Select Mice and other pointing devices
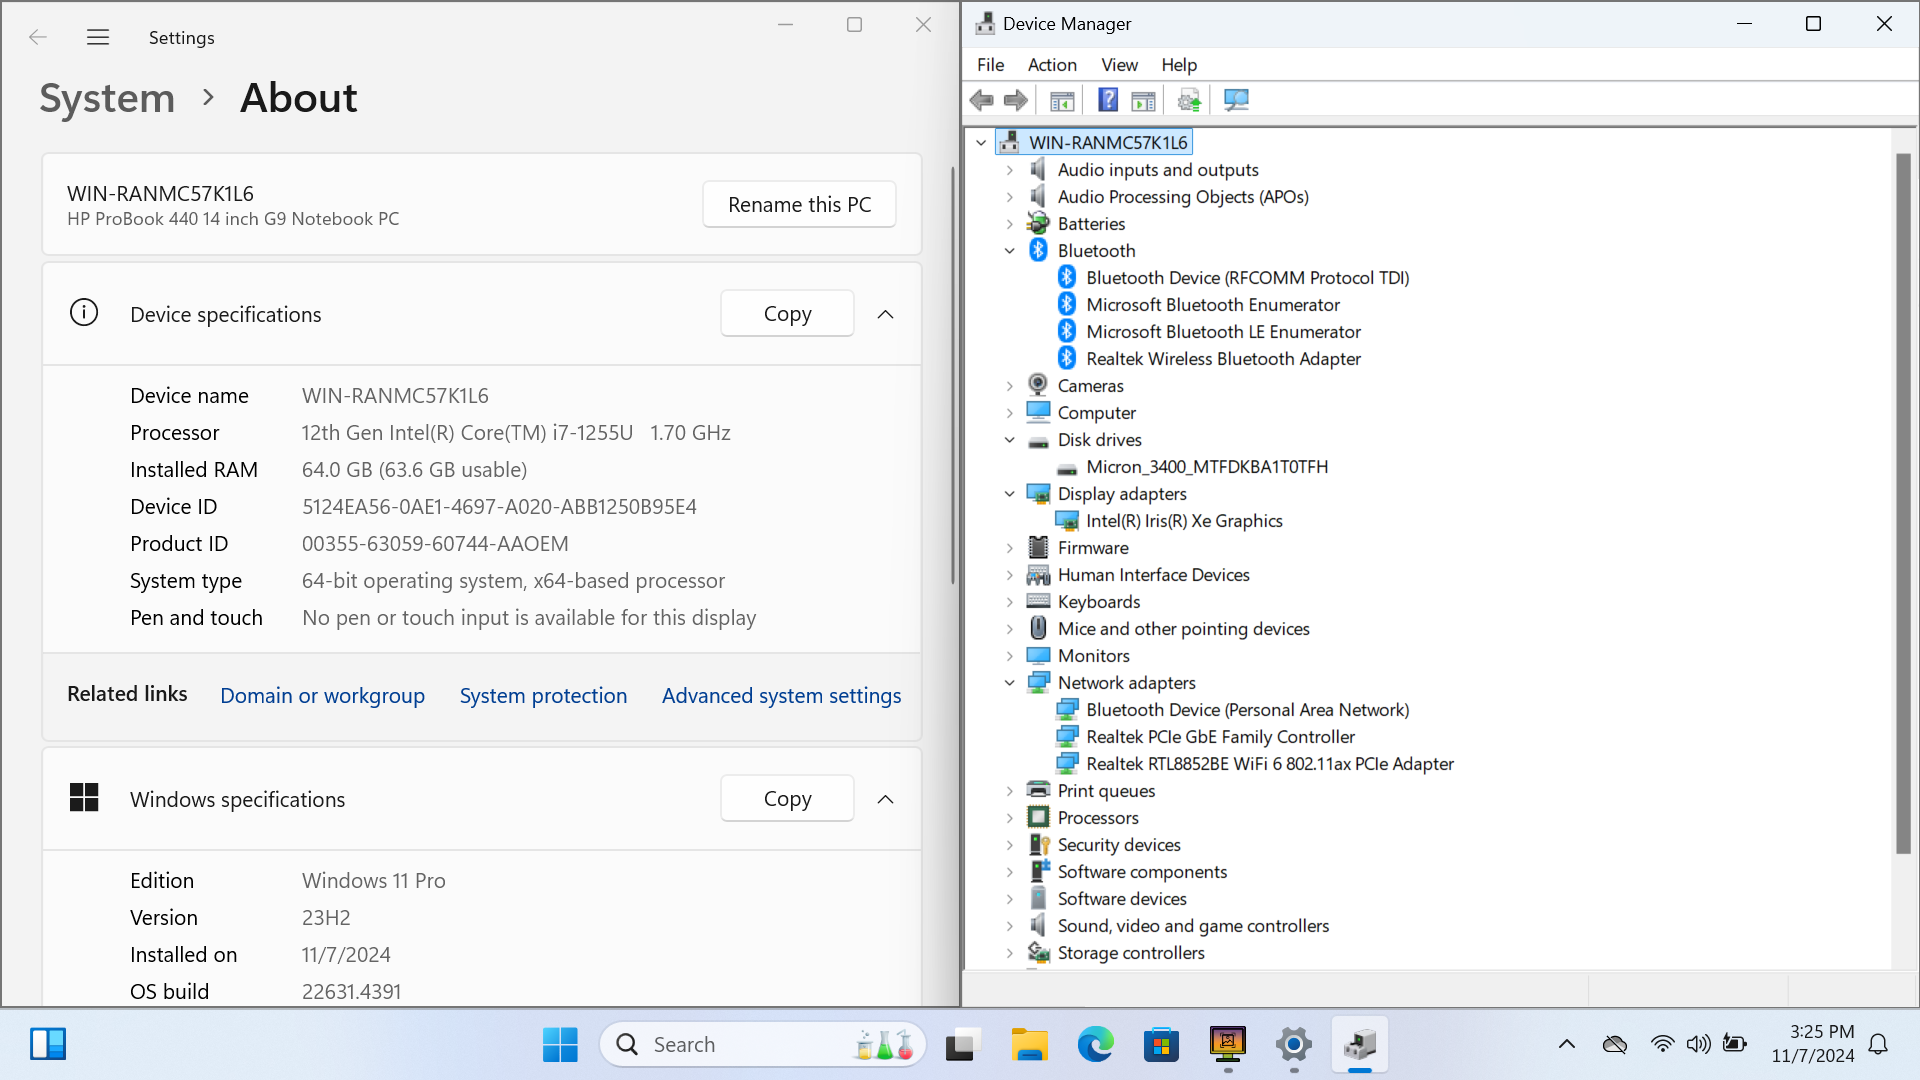 (1183, 628)
